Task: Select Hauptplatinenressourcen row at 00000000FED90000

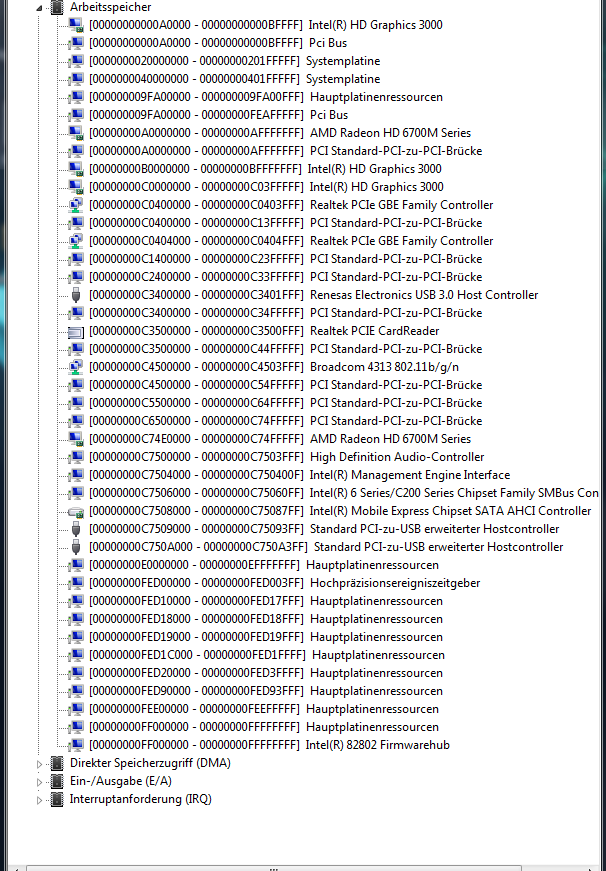Action: [x=266, y=691]
